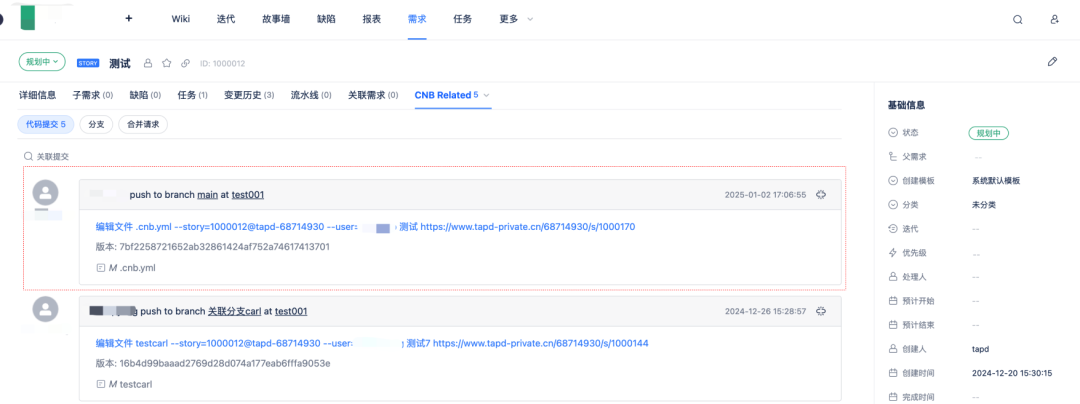Viewport: 1080px width, 404px height.
Task: Switch to the 子需求 (0) tab
Action: [x=93, y=95]
